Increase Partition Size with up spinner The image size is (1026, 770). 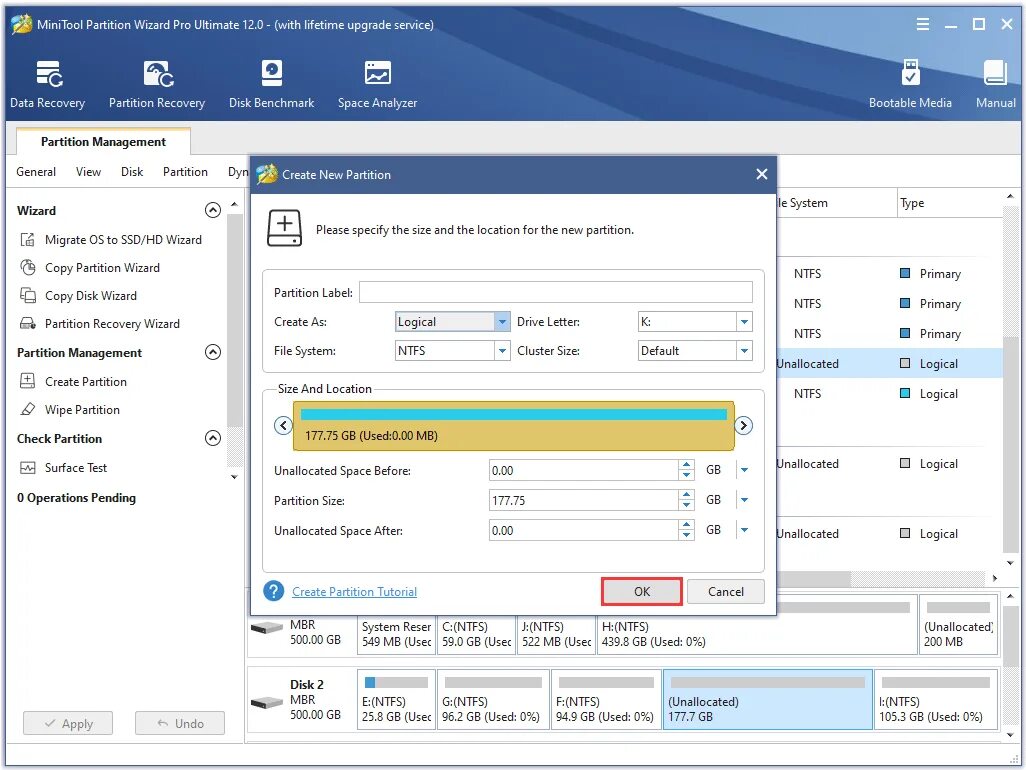coord(686,495)
